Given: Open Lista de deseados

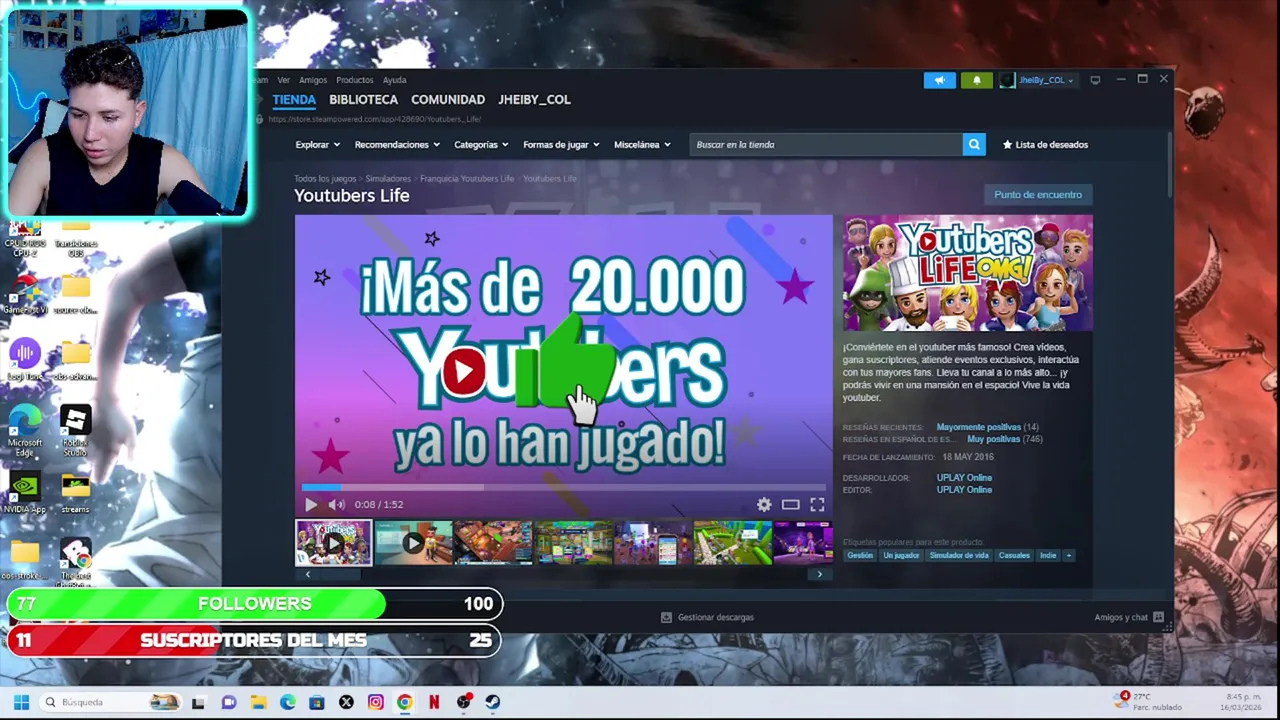Looking at the screenshot, I should pos(1045,145).
